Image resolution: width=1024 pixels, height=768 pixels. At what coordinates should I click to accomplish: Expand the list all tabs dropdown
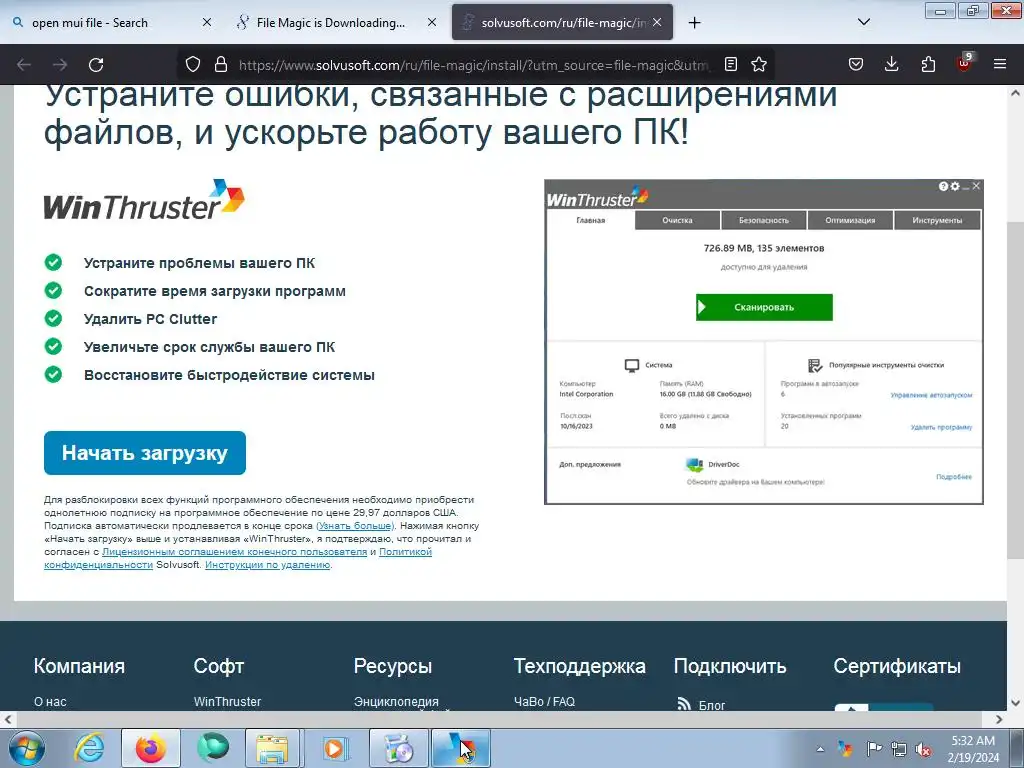tap(863, 22)
